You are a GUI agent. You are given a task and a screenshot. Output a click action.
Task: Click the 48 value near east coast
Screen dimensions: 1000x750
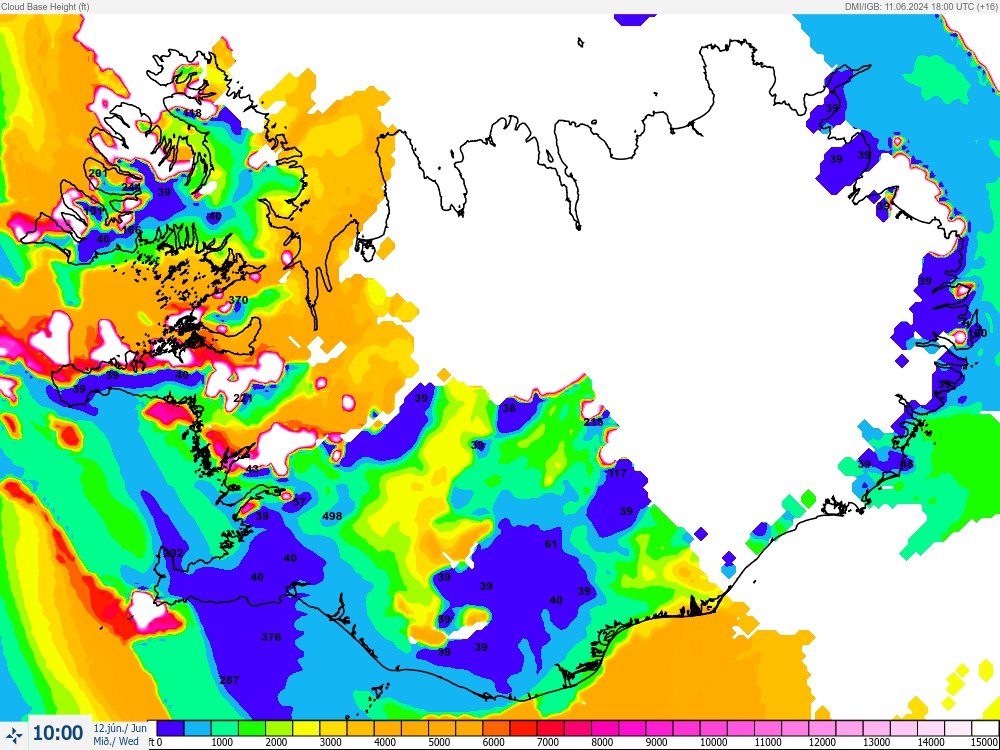point(906,464)
